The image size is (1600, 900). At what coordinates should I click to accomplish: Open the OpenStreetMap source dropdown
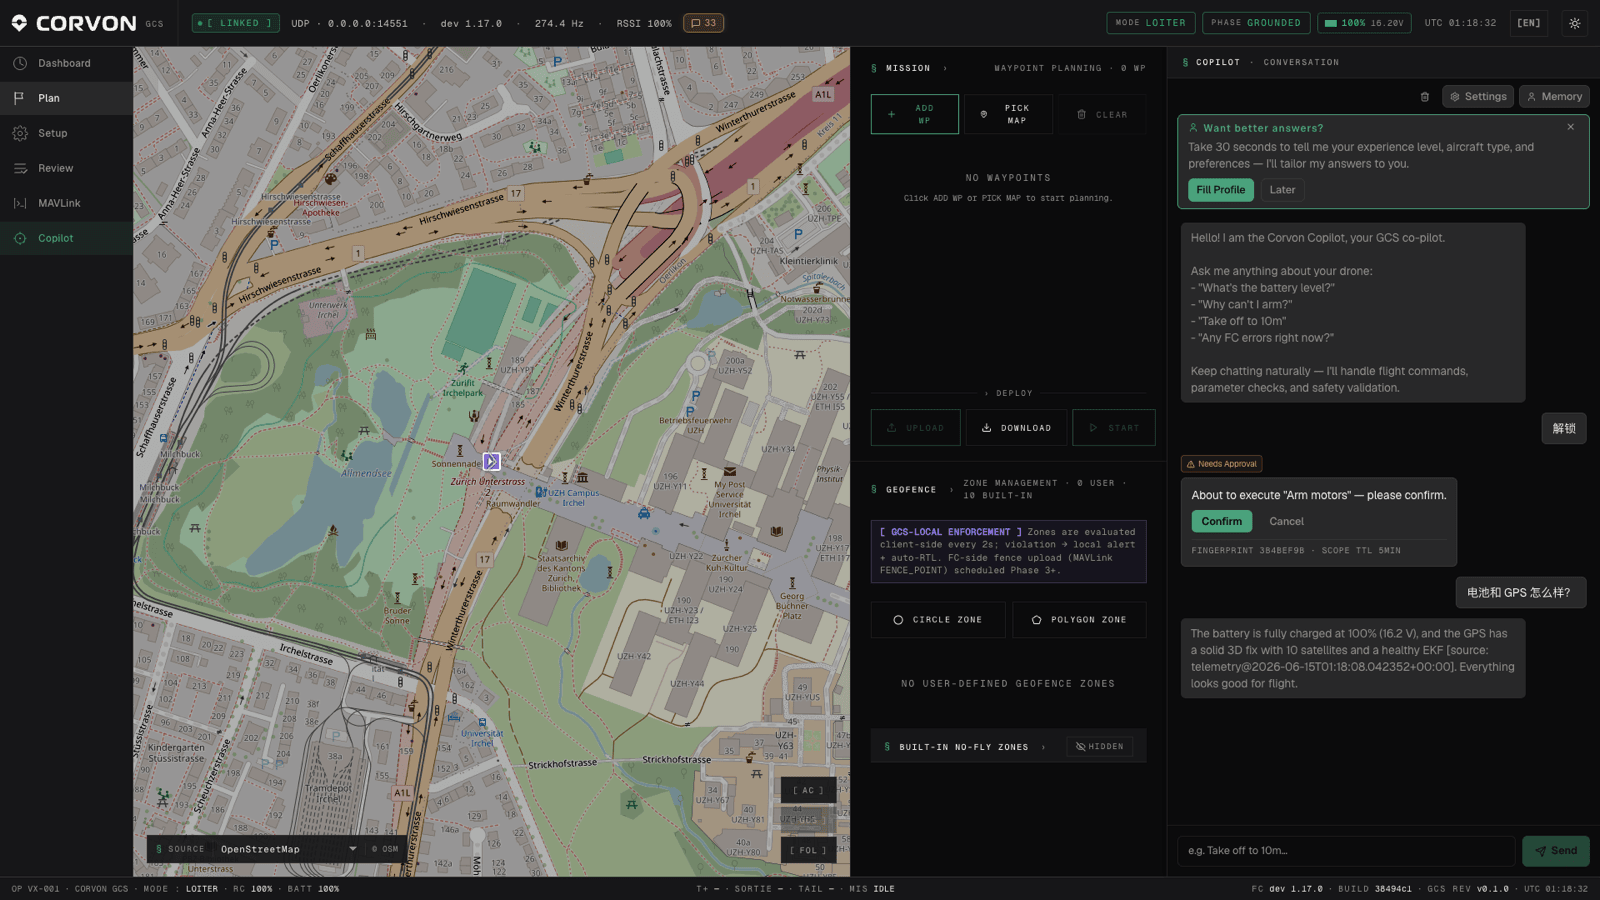click(288, 849)
